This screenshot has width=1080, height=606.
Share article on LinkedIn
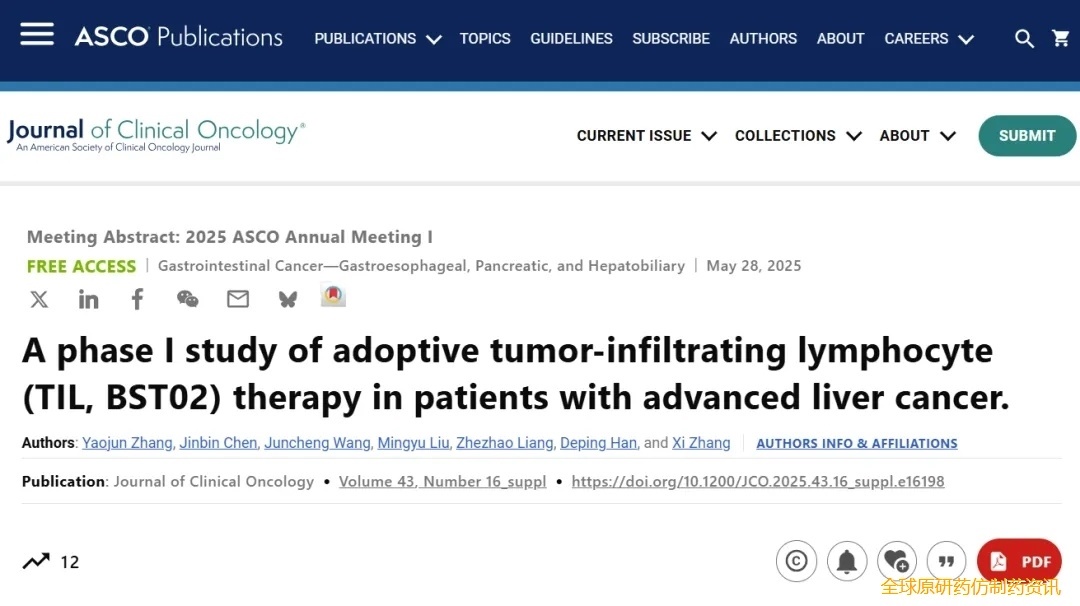click(x=89, y=299)
